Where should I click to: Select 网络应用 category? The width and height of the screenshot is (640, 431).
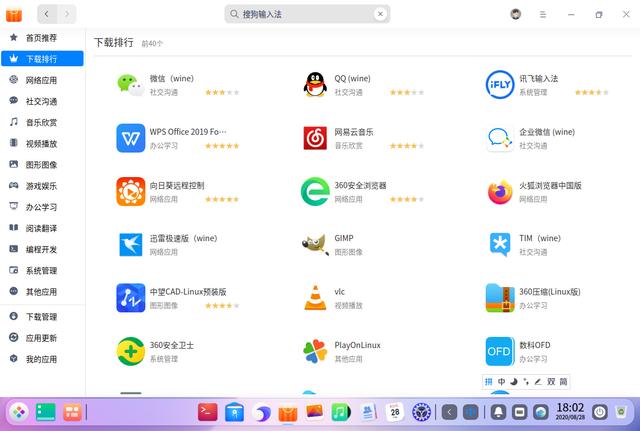click(42, 80)
